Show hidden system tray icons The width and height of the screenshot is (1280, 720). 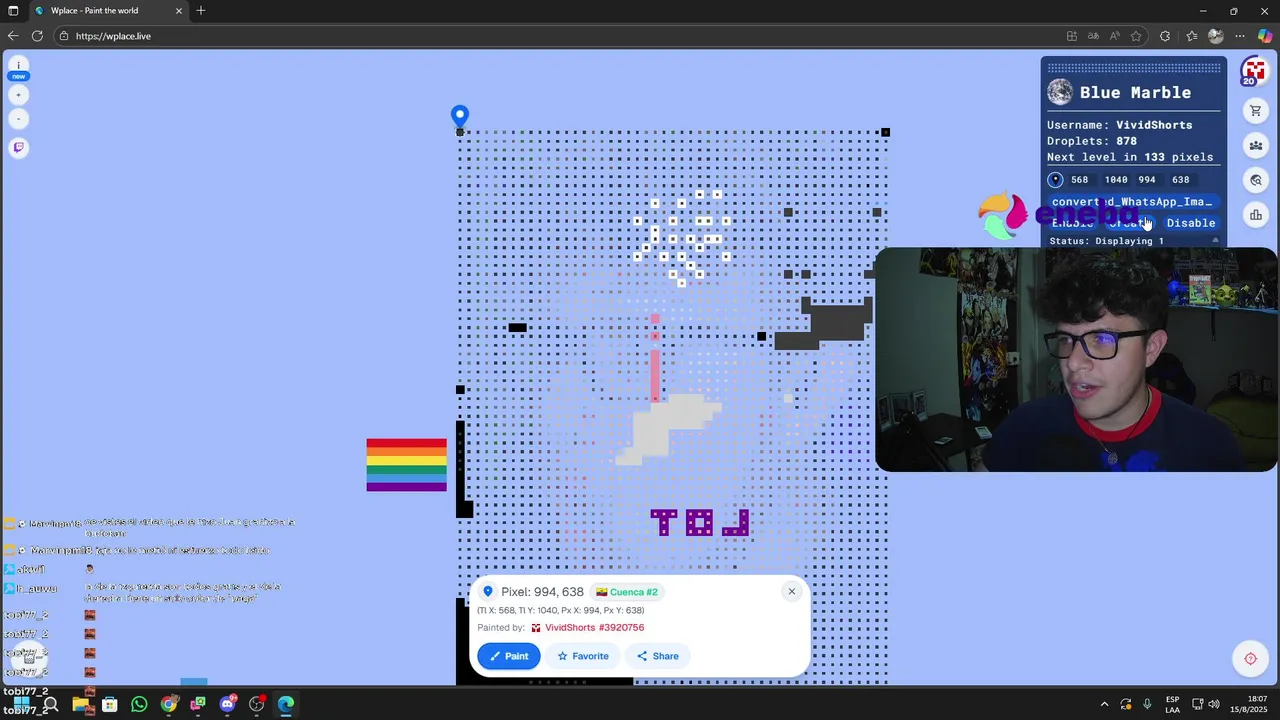tap(1104, 704)
